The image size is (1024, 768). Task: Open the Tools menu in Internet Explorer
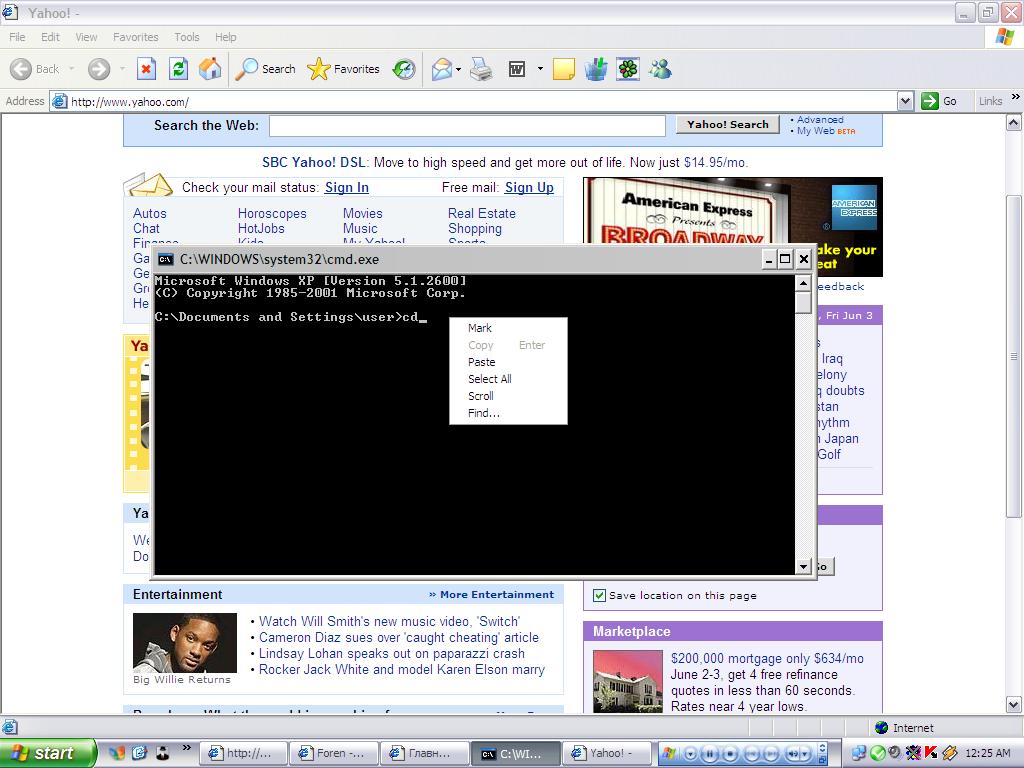[187, 37]
